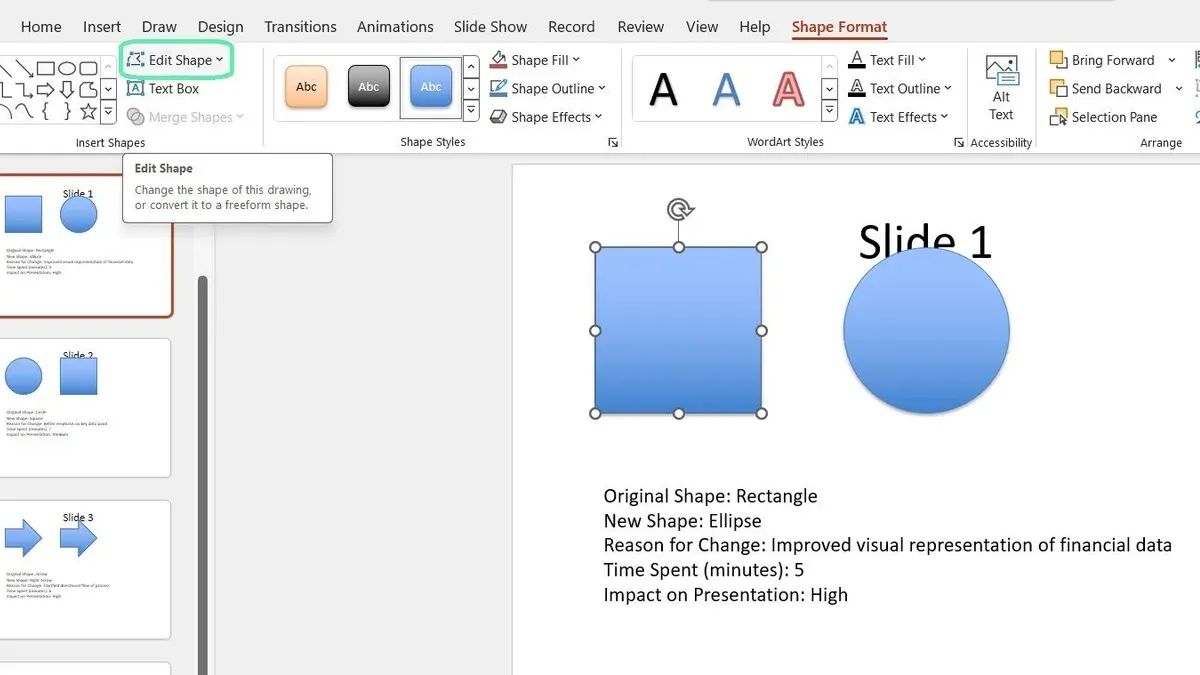
Task: Expand Send Backward options arrow
Action: [x=1179, y=88]
